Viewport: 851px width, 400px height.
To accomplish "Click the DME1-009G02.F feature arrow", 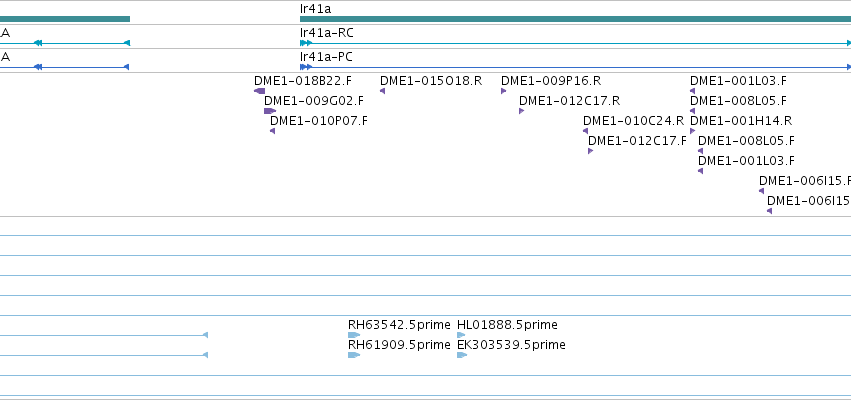I will click(270, 111).
